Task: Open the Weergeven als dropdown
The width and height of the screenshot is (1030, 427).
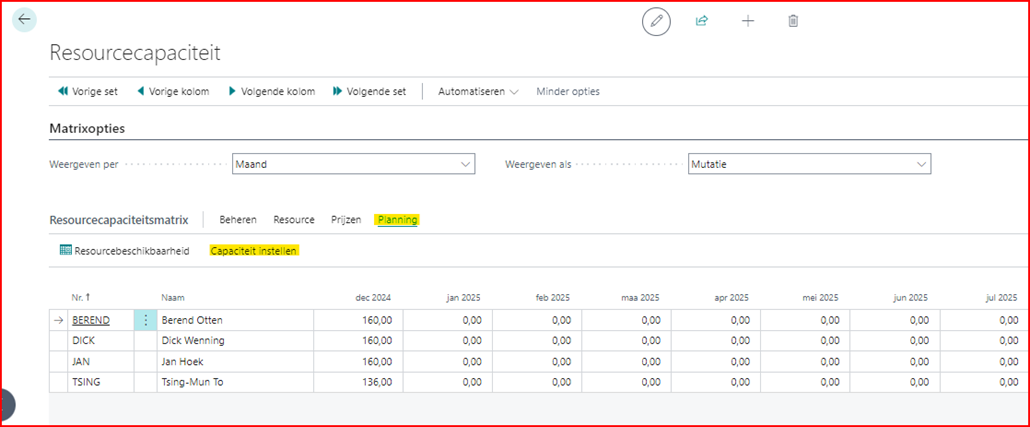Action: pos(809,164)
